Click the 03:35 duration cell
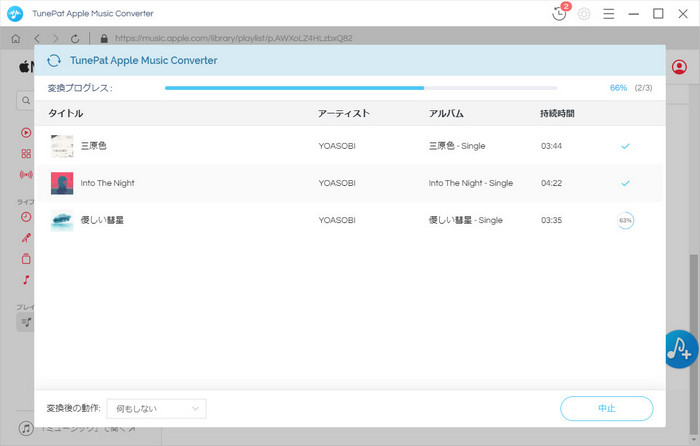Screen dimensions: 700x446 point(551,220)
